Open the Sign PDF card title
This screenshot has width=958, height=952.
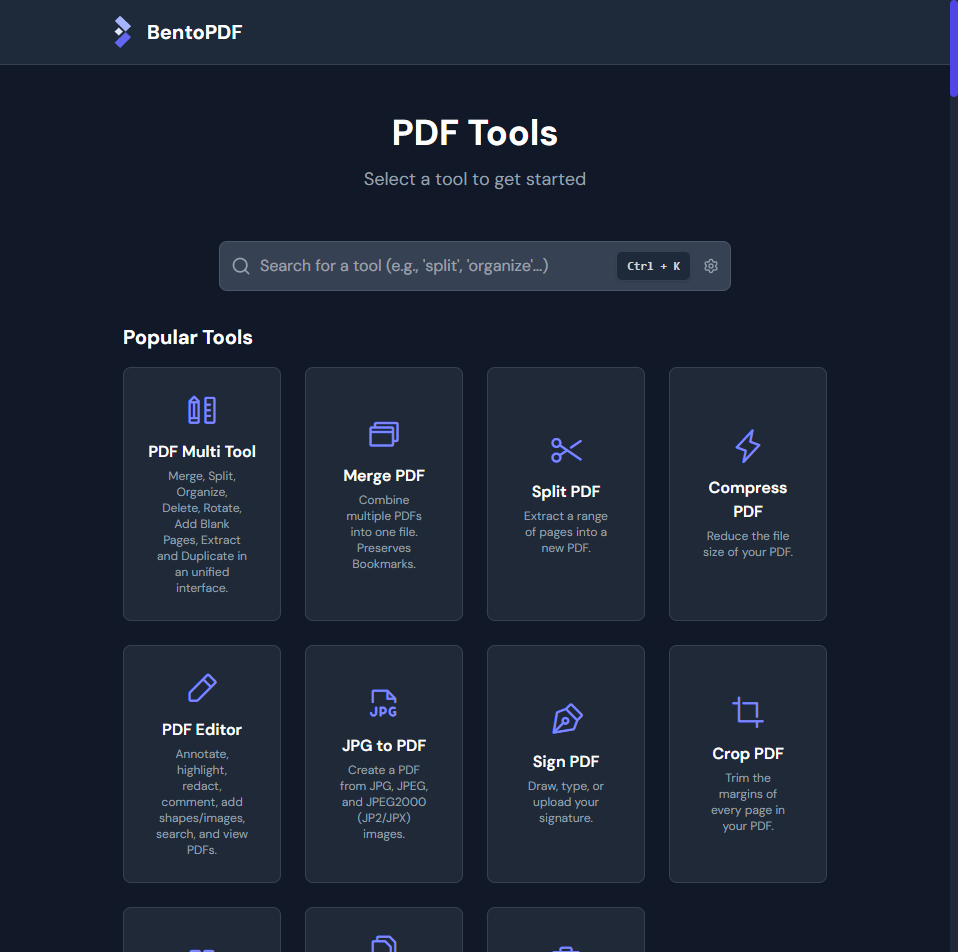click(x=566, y=762)
